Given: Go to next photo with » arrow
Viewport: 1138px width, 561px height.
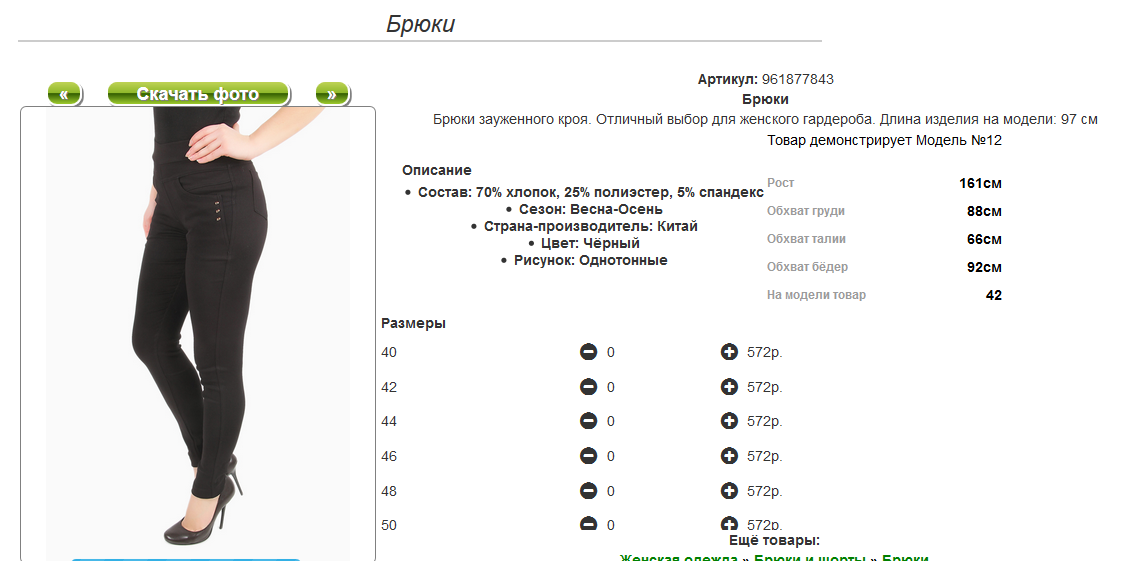Looking at the screenshot, I should coord(331,94).
